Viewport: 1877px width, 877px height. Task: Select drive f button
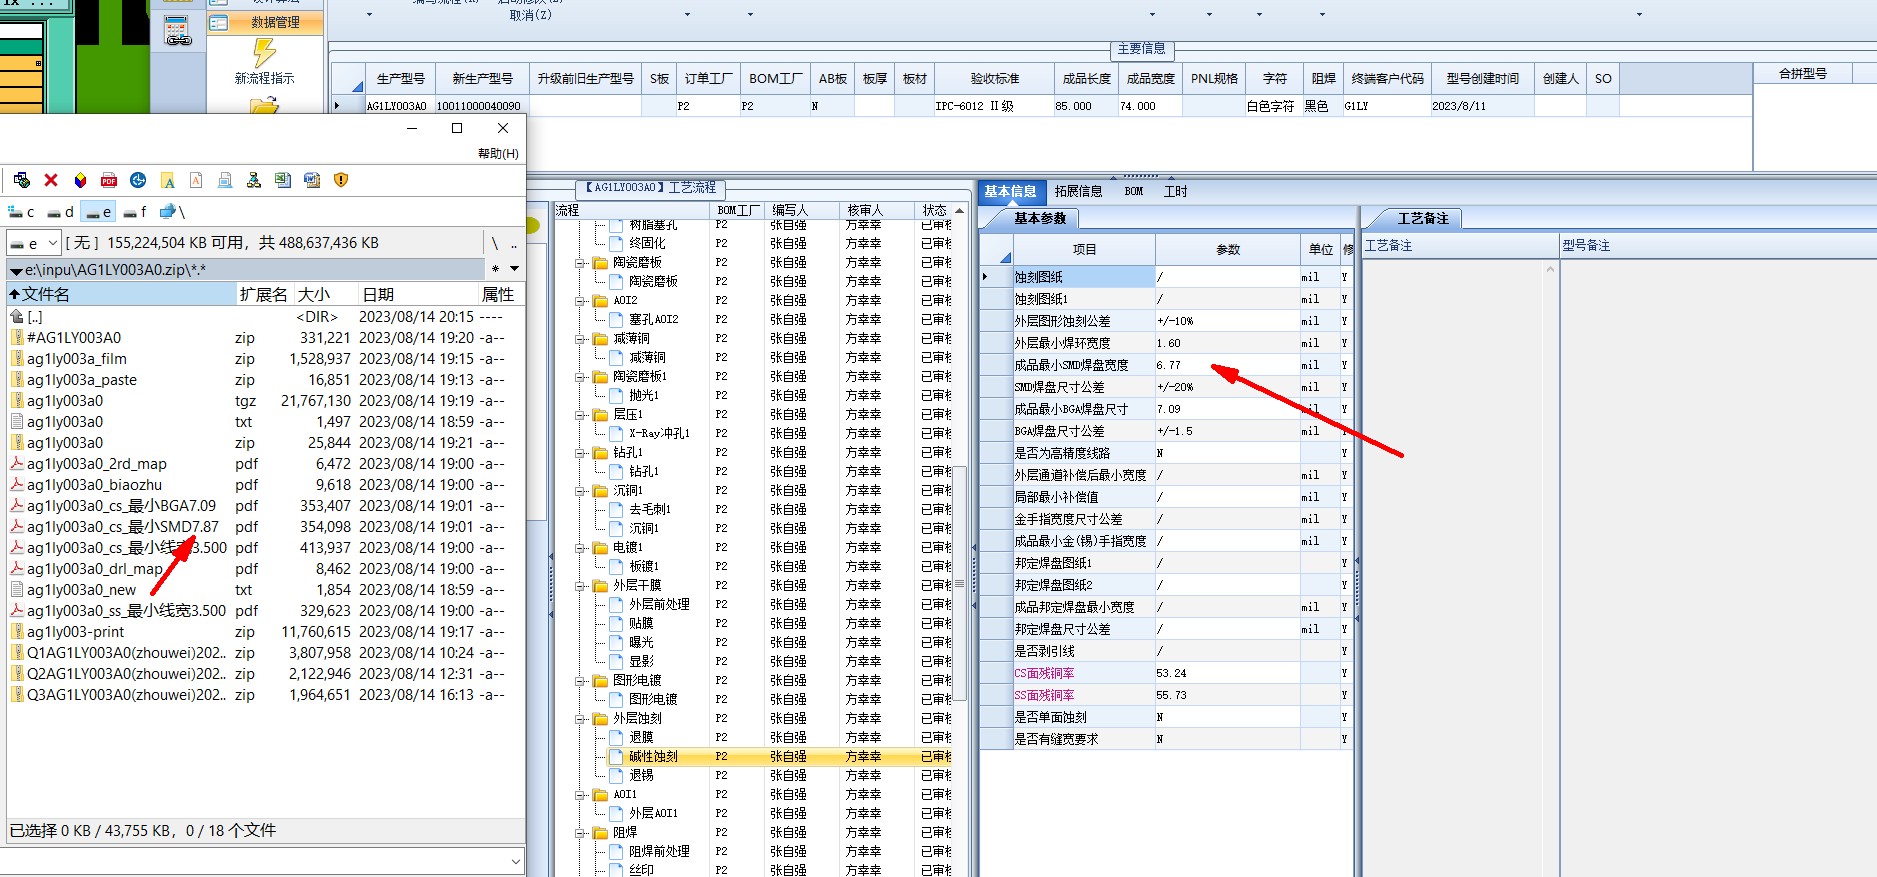coord(135,212)
